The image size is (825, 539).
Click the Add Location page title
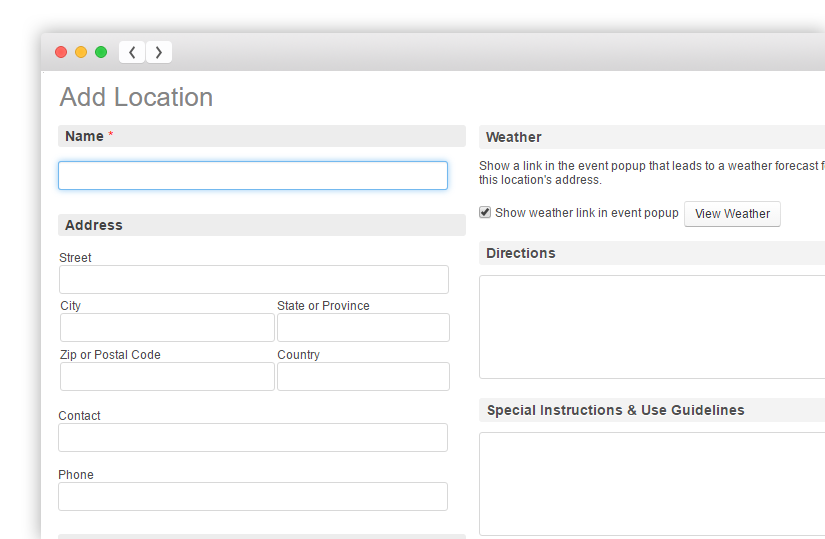[x=136, y=97]
